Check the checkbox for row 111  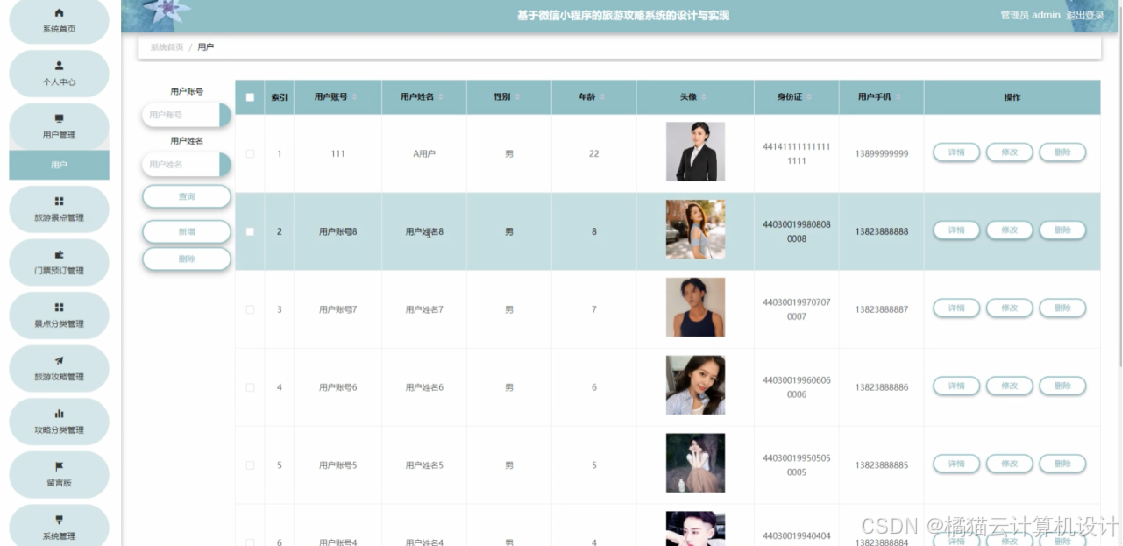(x=250, y=154)
